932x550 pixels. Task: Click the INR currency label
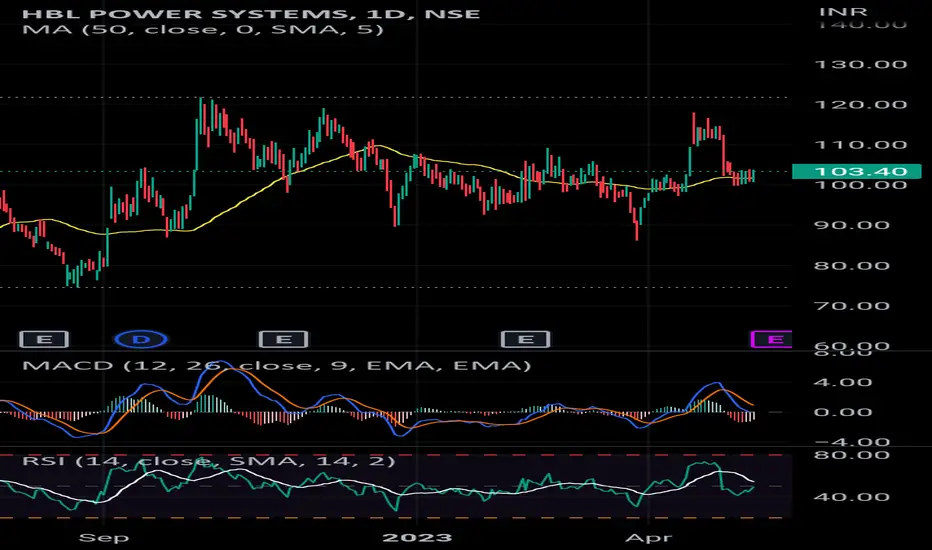click(x=843, y=11)
